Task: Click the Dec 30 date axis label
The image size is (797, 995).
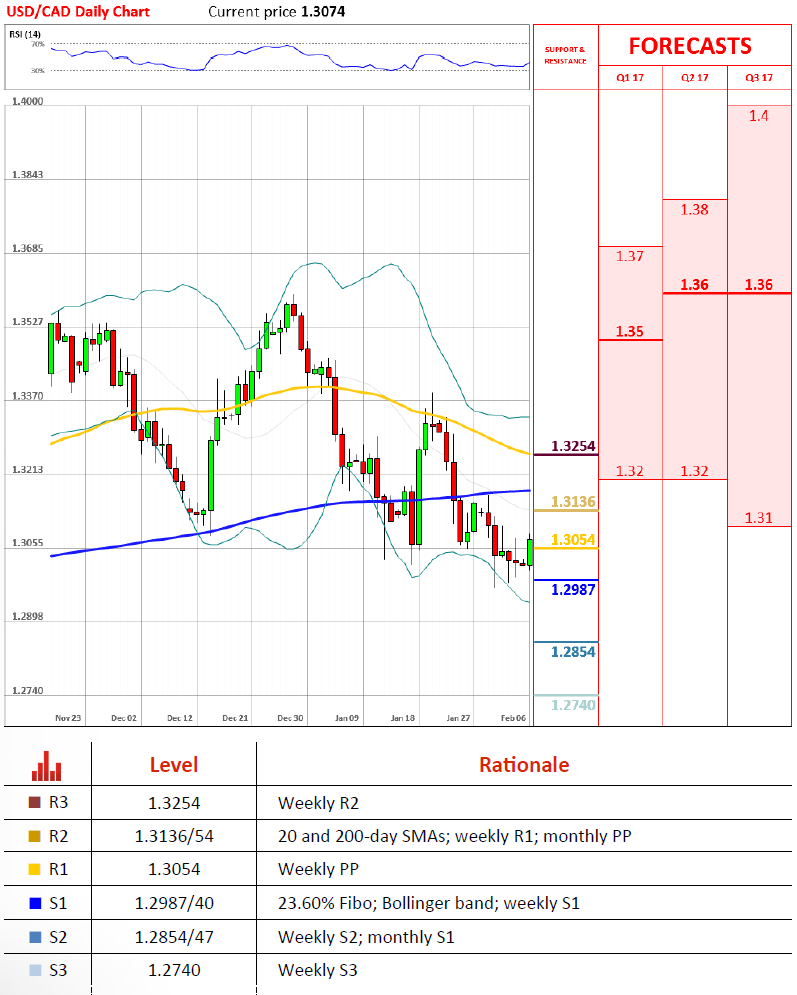Action: coord(290,718)
